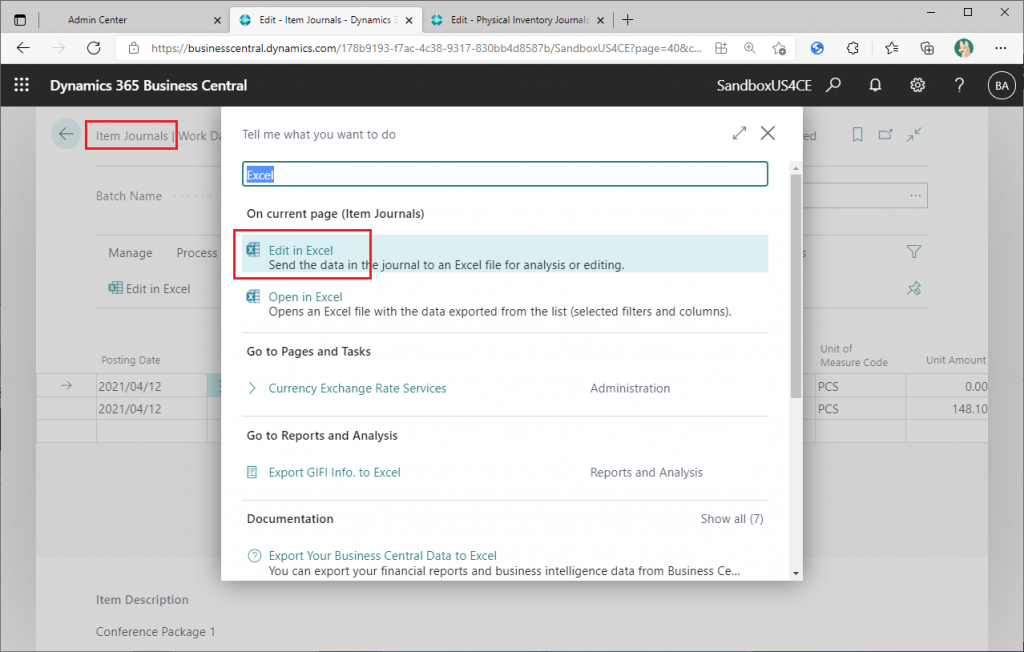Screen dimensions: 1024x652
Task: Open a new browser tab
Action: tap(628, 20)
